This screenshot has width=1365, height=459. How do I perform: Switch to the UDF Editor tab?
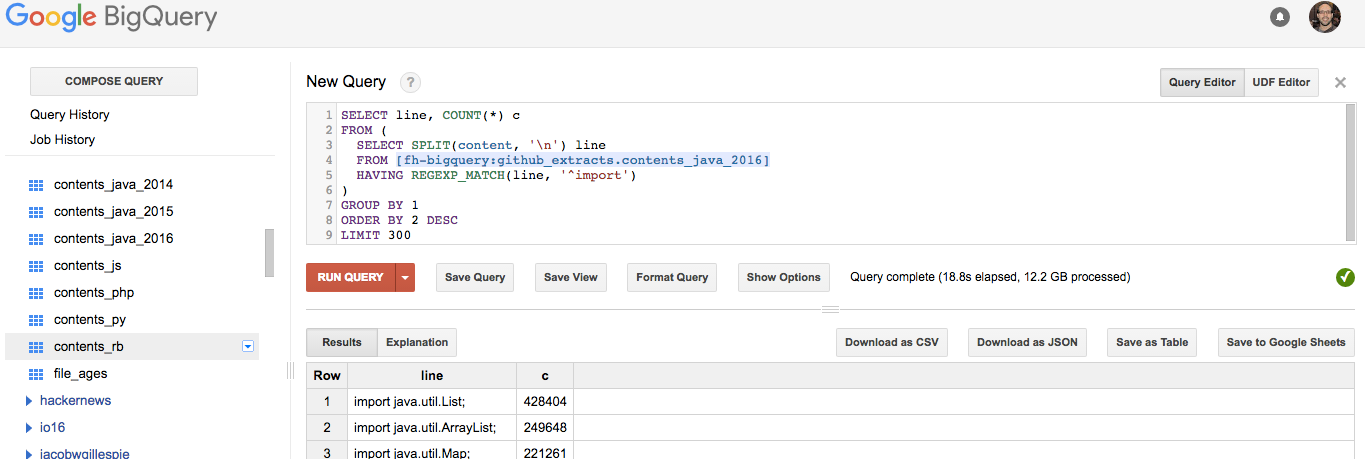pyautogui.click(x=1281, y=82)
